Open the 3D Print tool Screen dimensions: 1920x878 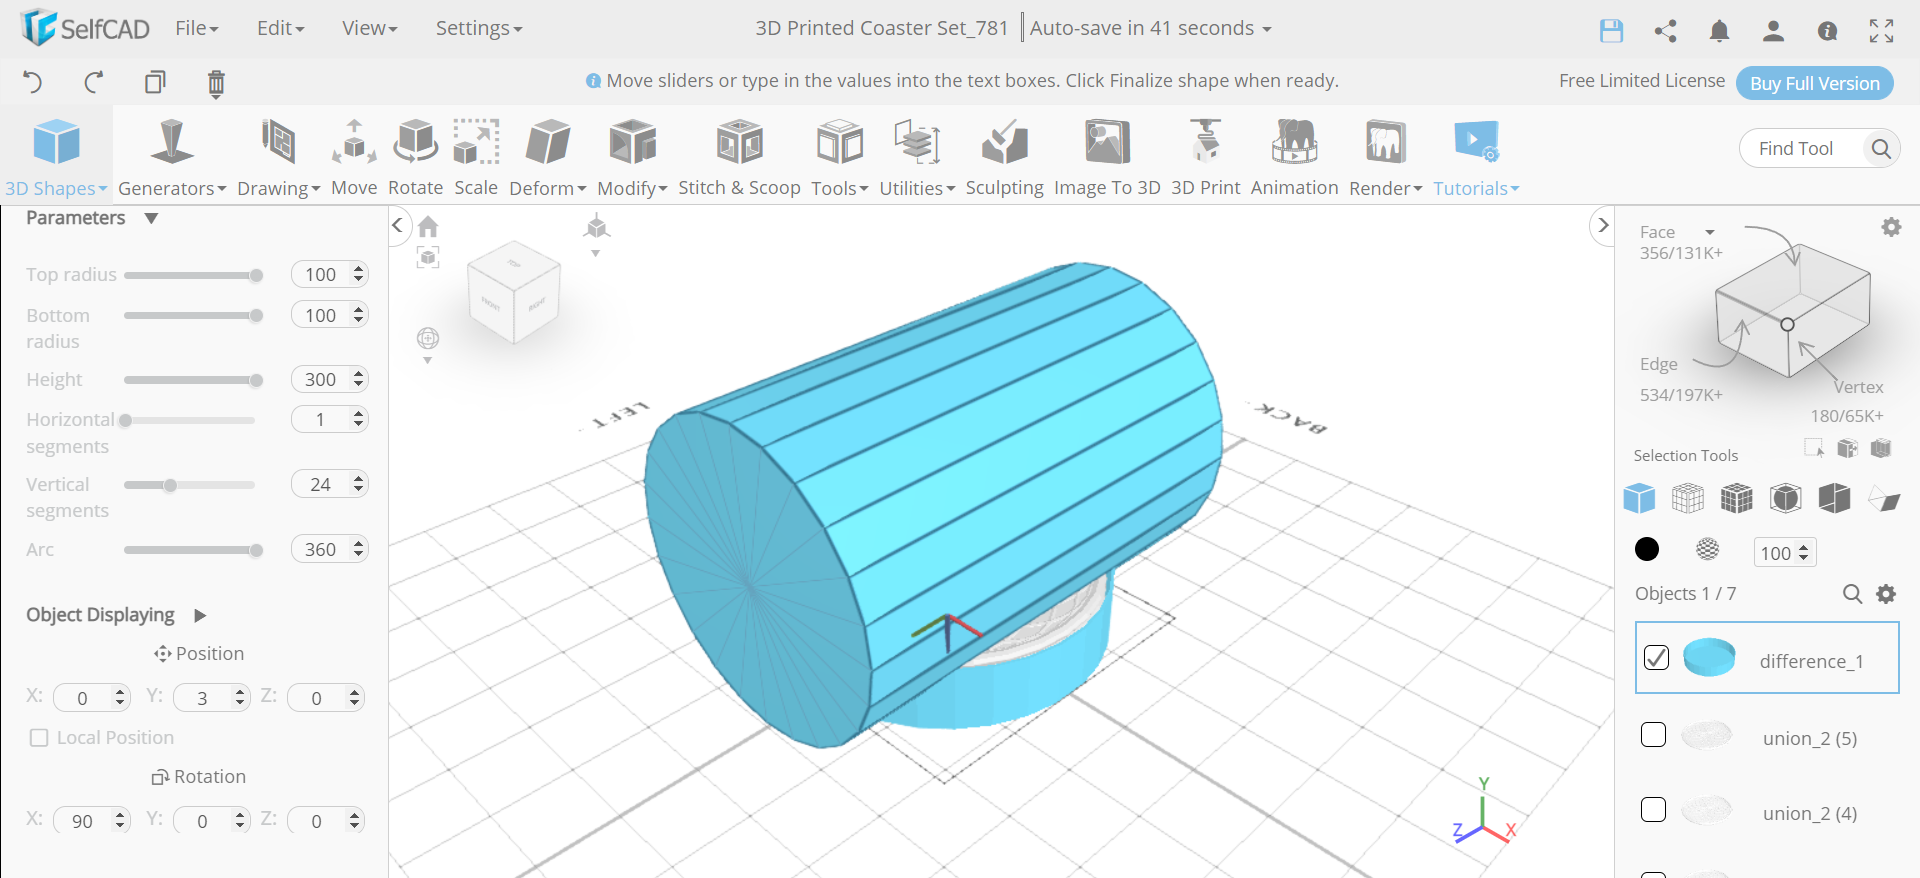click(1205, 157)
